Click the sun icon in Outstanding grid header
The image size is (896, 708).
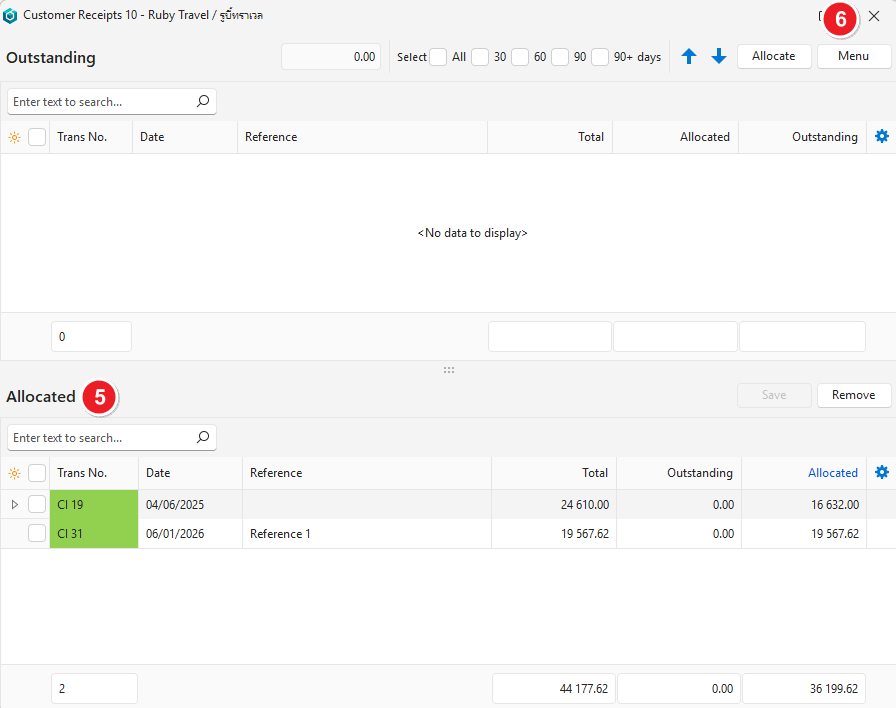[14, 138]
